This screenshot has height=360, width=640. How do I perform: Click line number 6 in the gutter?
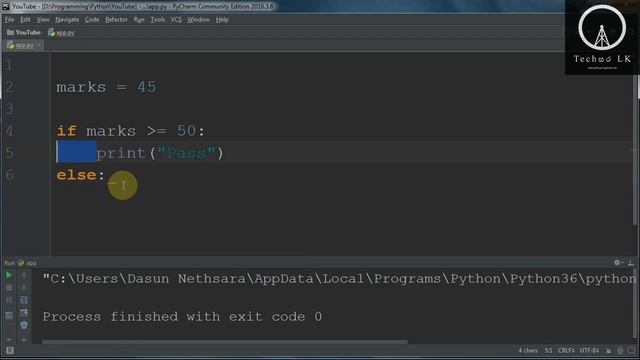tap(9, 175)
